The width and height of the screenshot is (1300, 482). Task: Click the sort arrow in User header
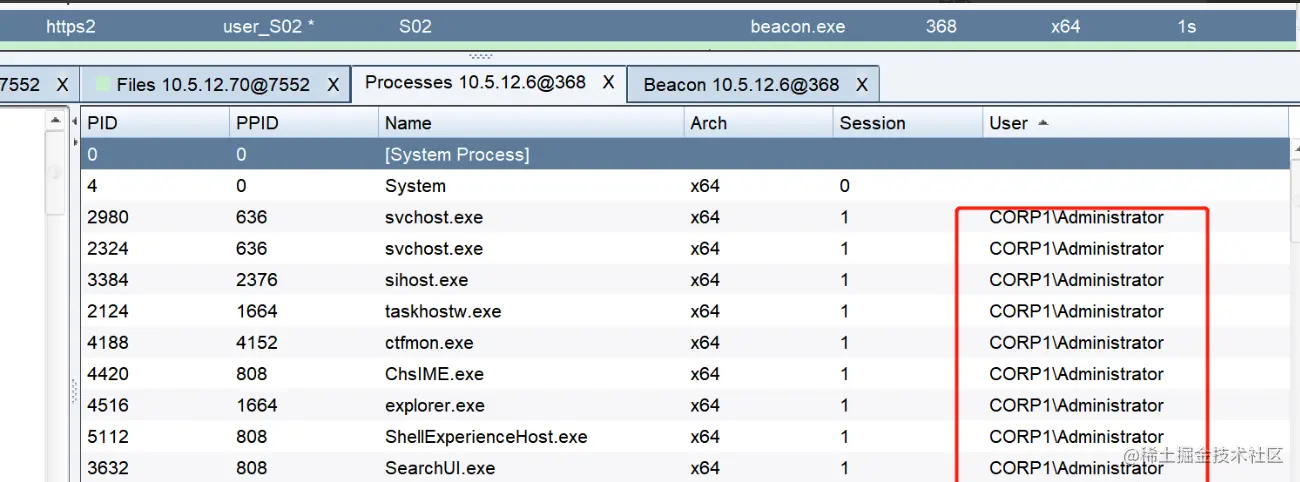pos(1044,123)
